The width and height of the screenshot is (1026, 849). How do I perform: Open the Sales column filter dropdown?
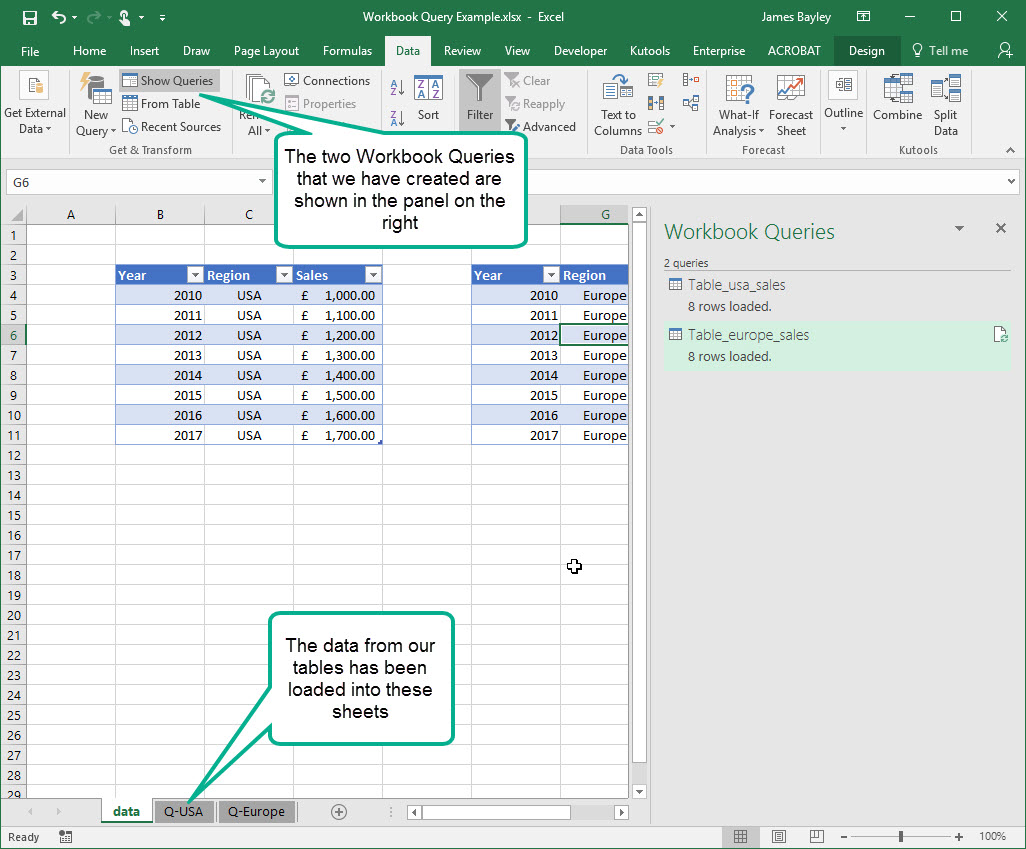point(372,275)
